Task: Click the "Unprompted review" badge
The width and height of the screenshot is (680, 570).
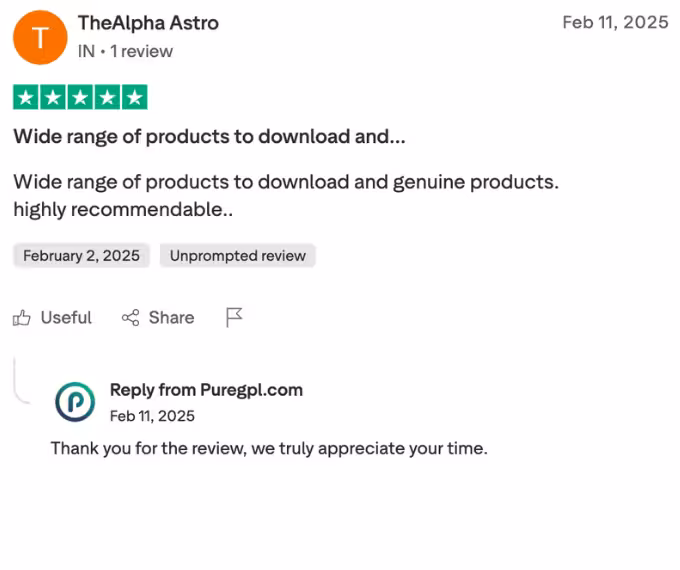Action: click(x=237, y=256)
